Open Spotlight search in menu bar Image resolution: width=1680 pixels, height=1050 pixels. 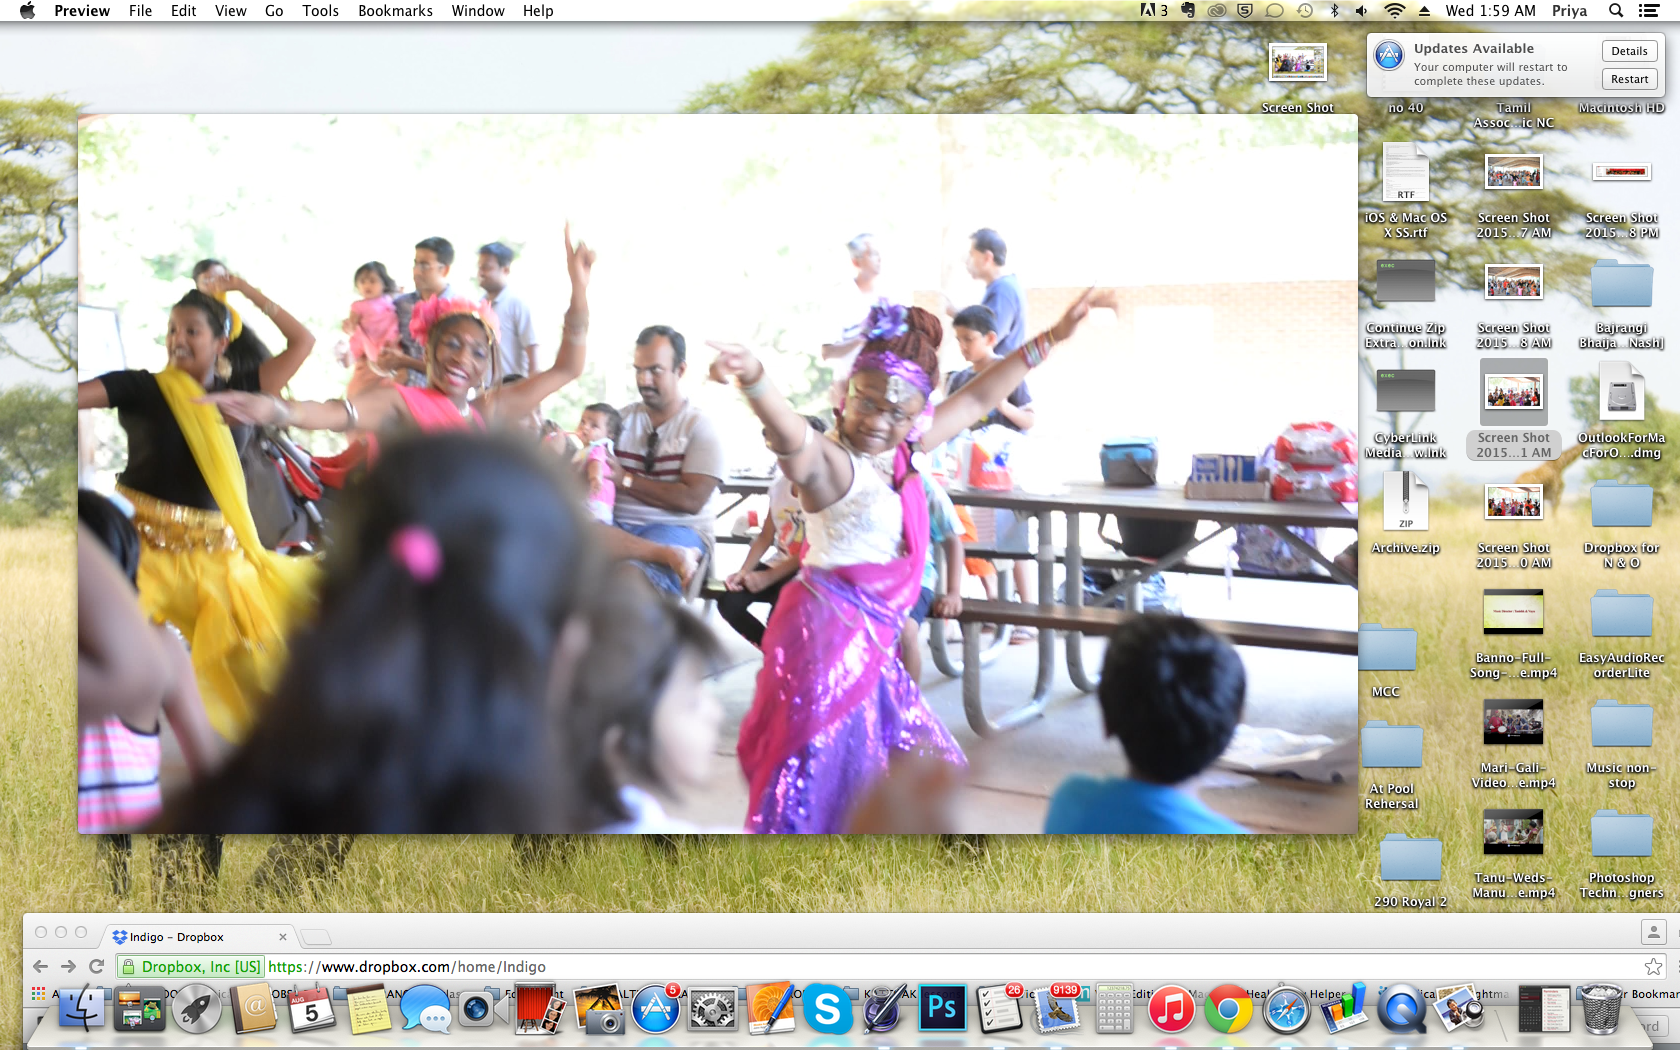pyautogui.click(x=1616, y=11)
